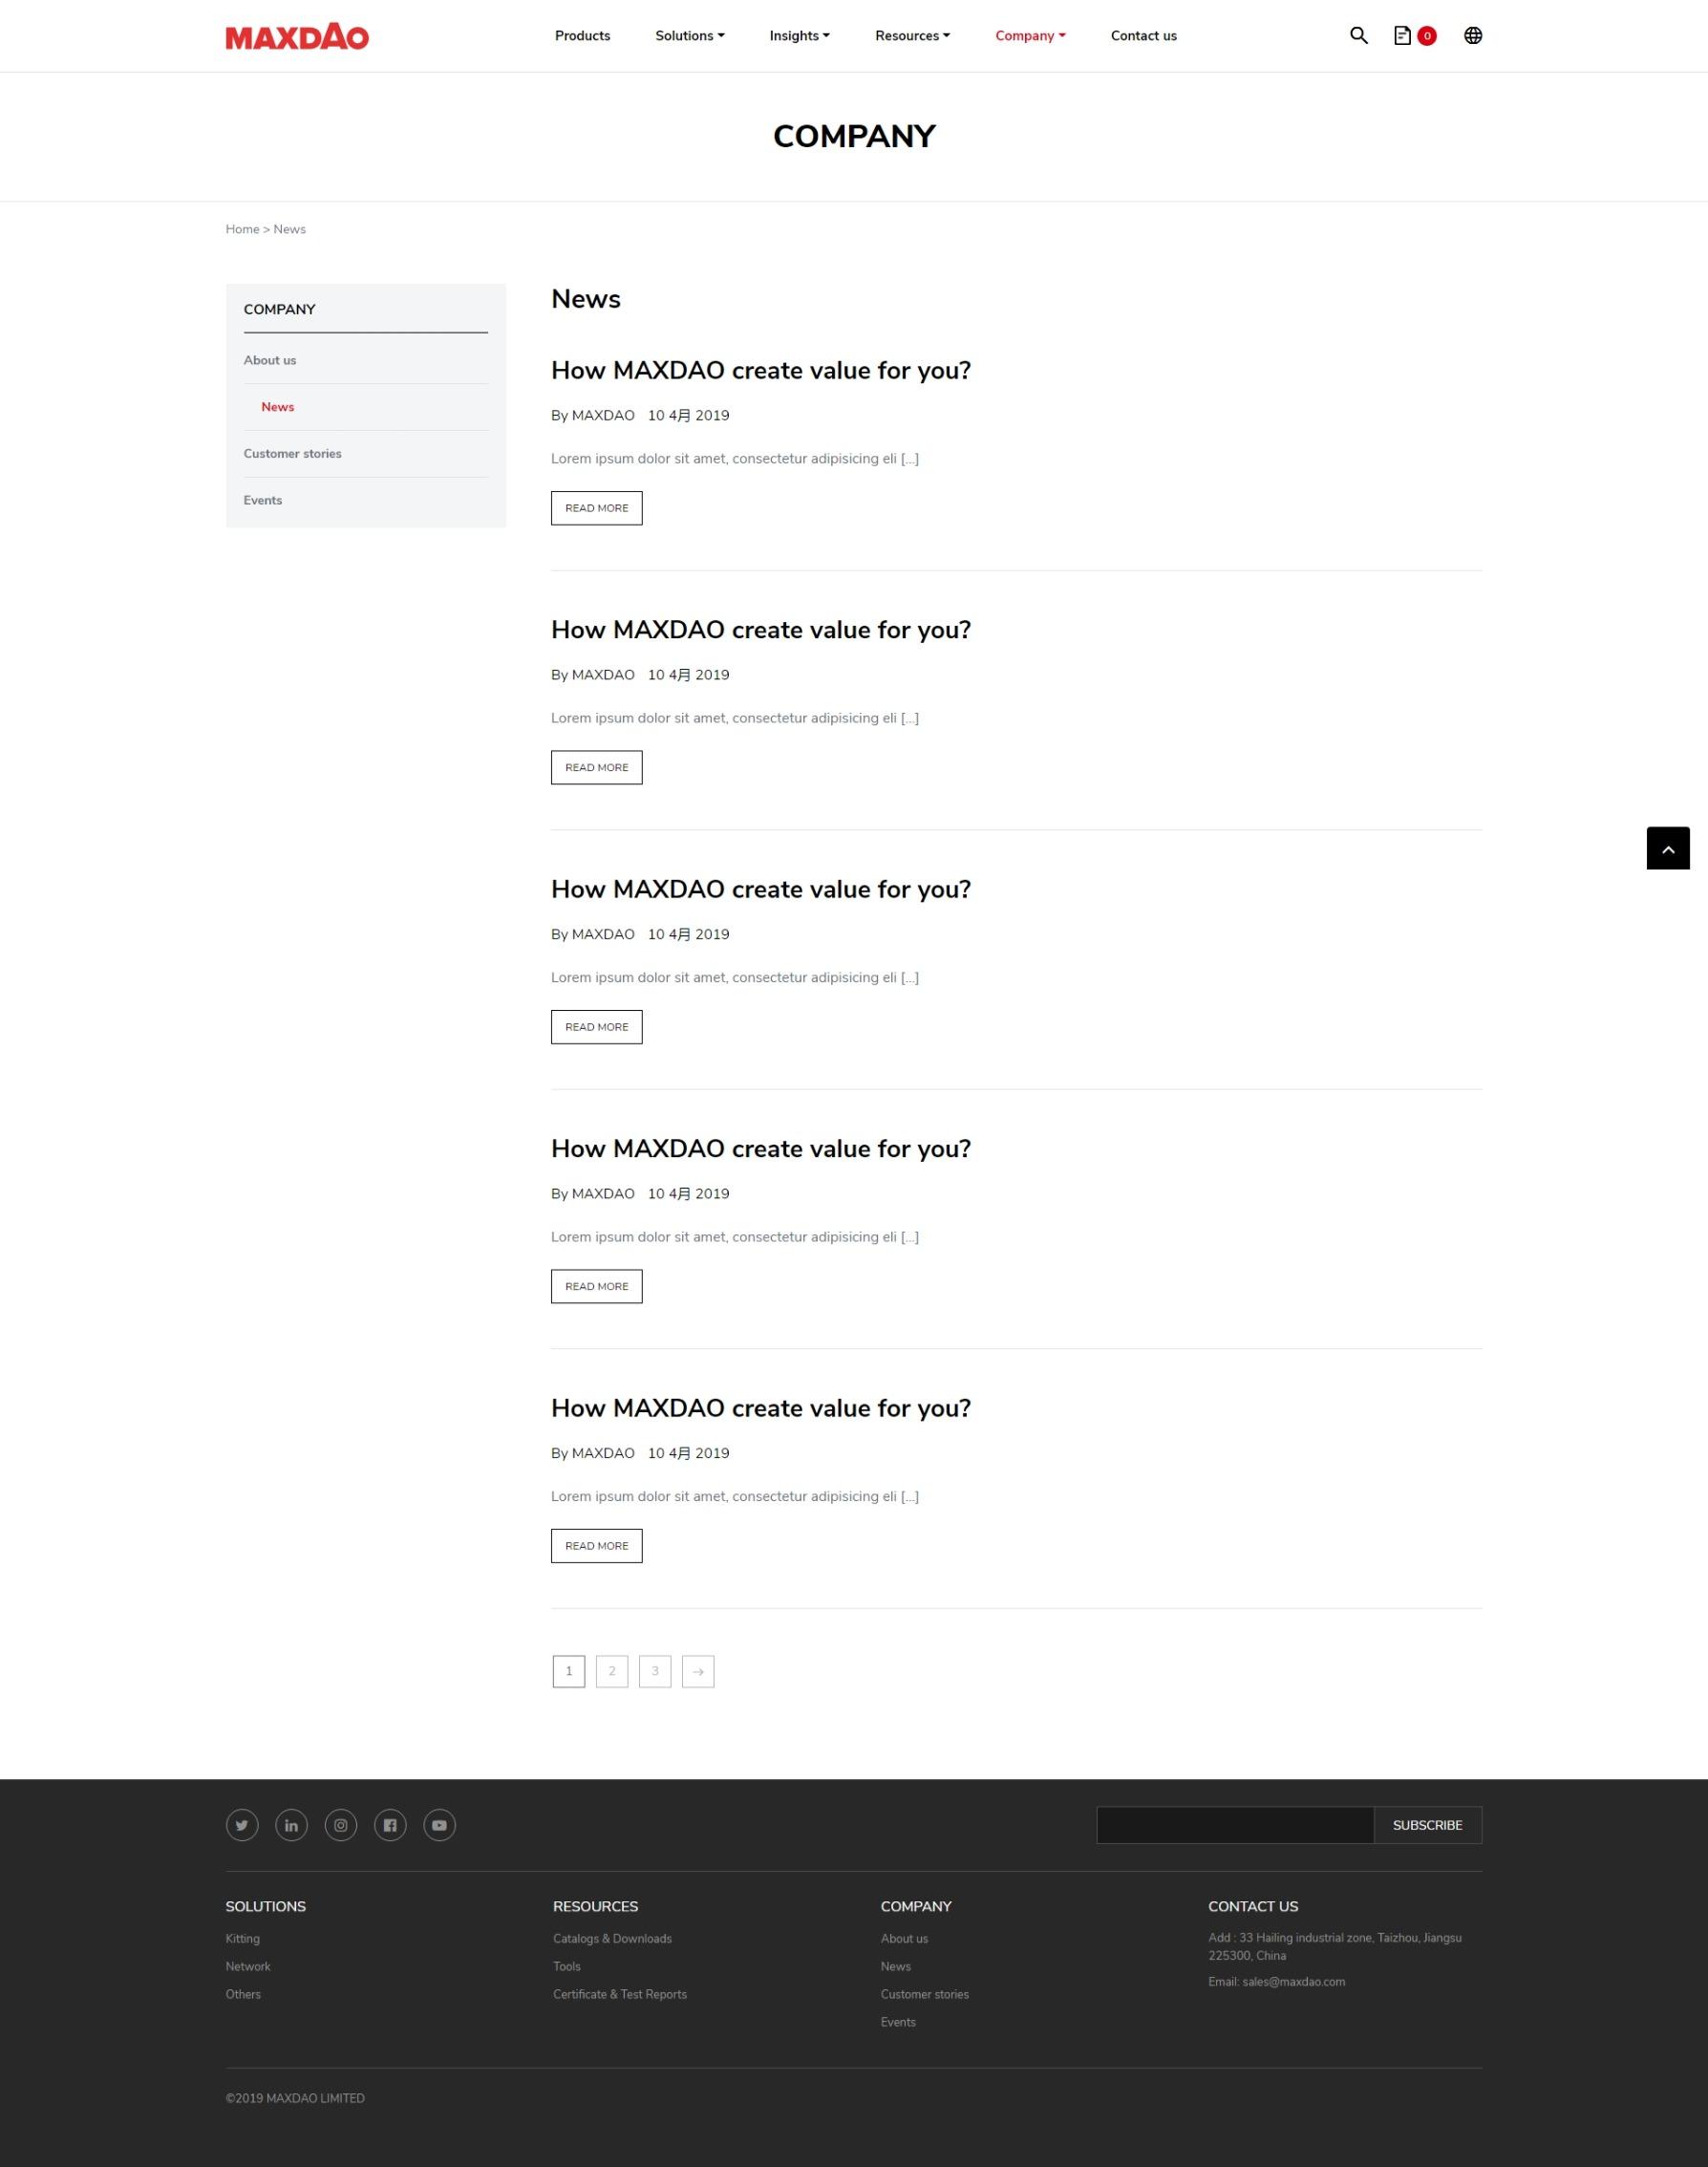Expand the Resources dropdown menu

click(913, 36)
